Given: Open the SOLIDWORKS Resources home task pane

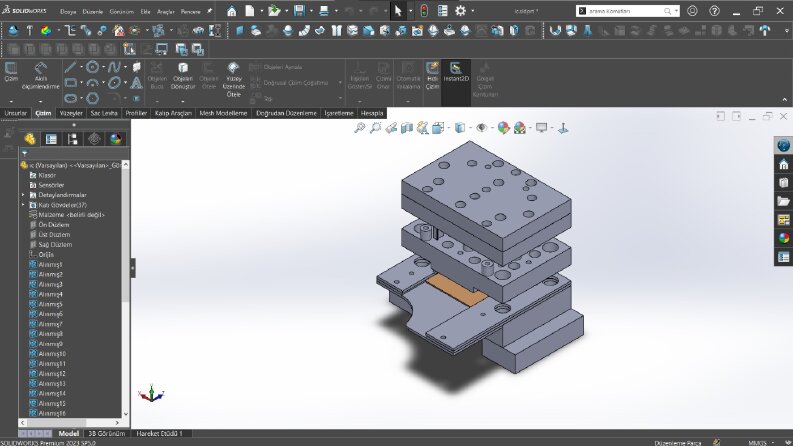Looking at the screenshot, I should (783, 164).
